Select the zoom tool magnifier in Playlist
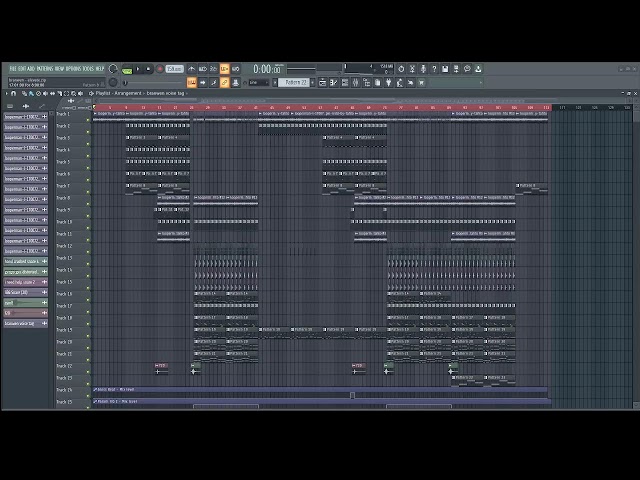 coord(73,93)
